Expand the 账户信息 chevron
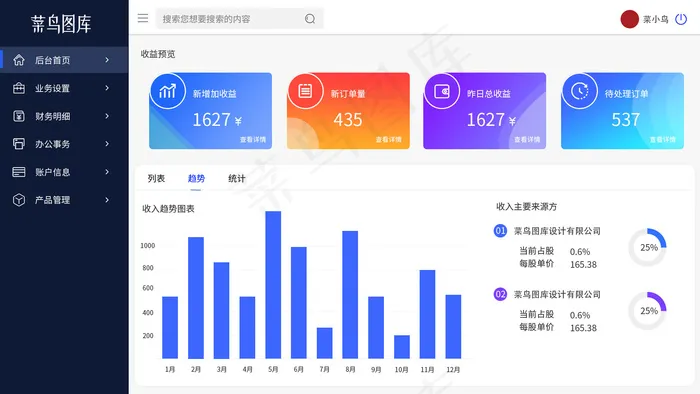Viewport: 700px width, 394px height. point(107,172)
